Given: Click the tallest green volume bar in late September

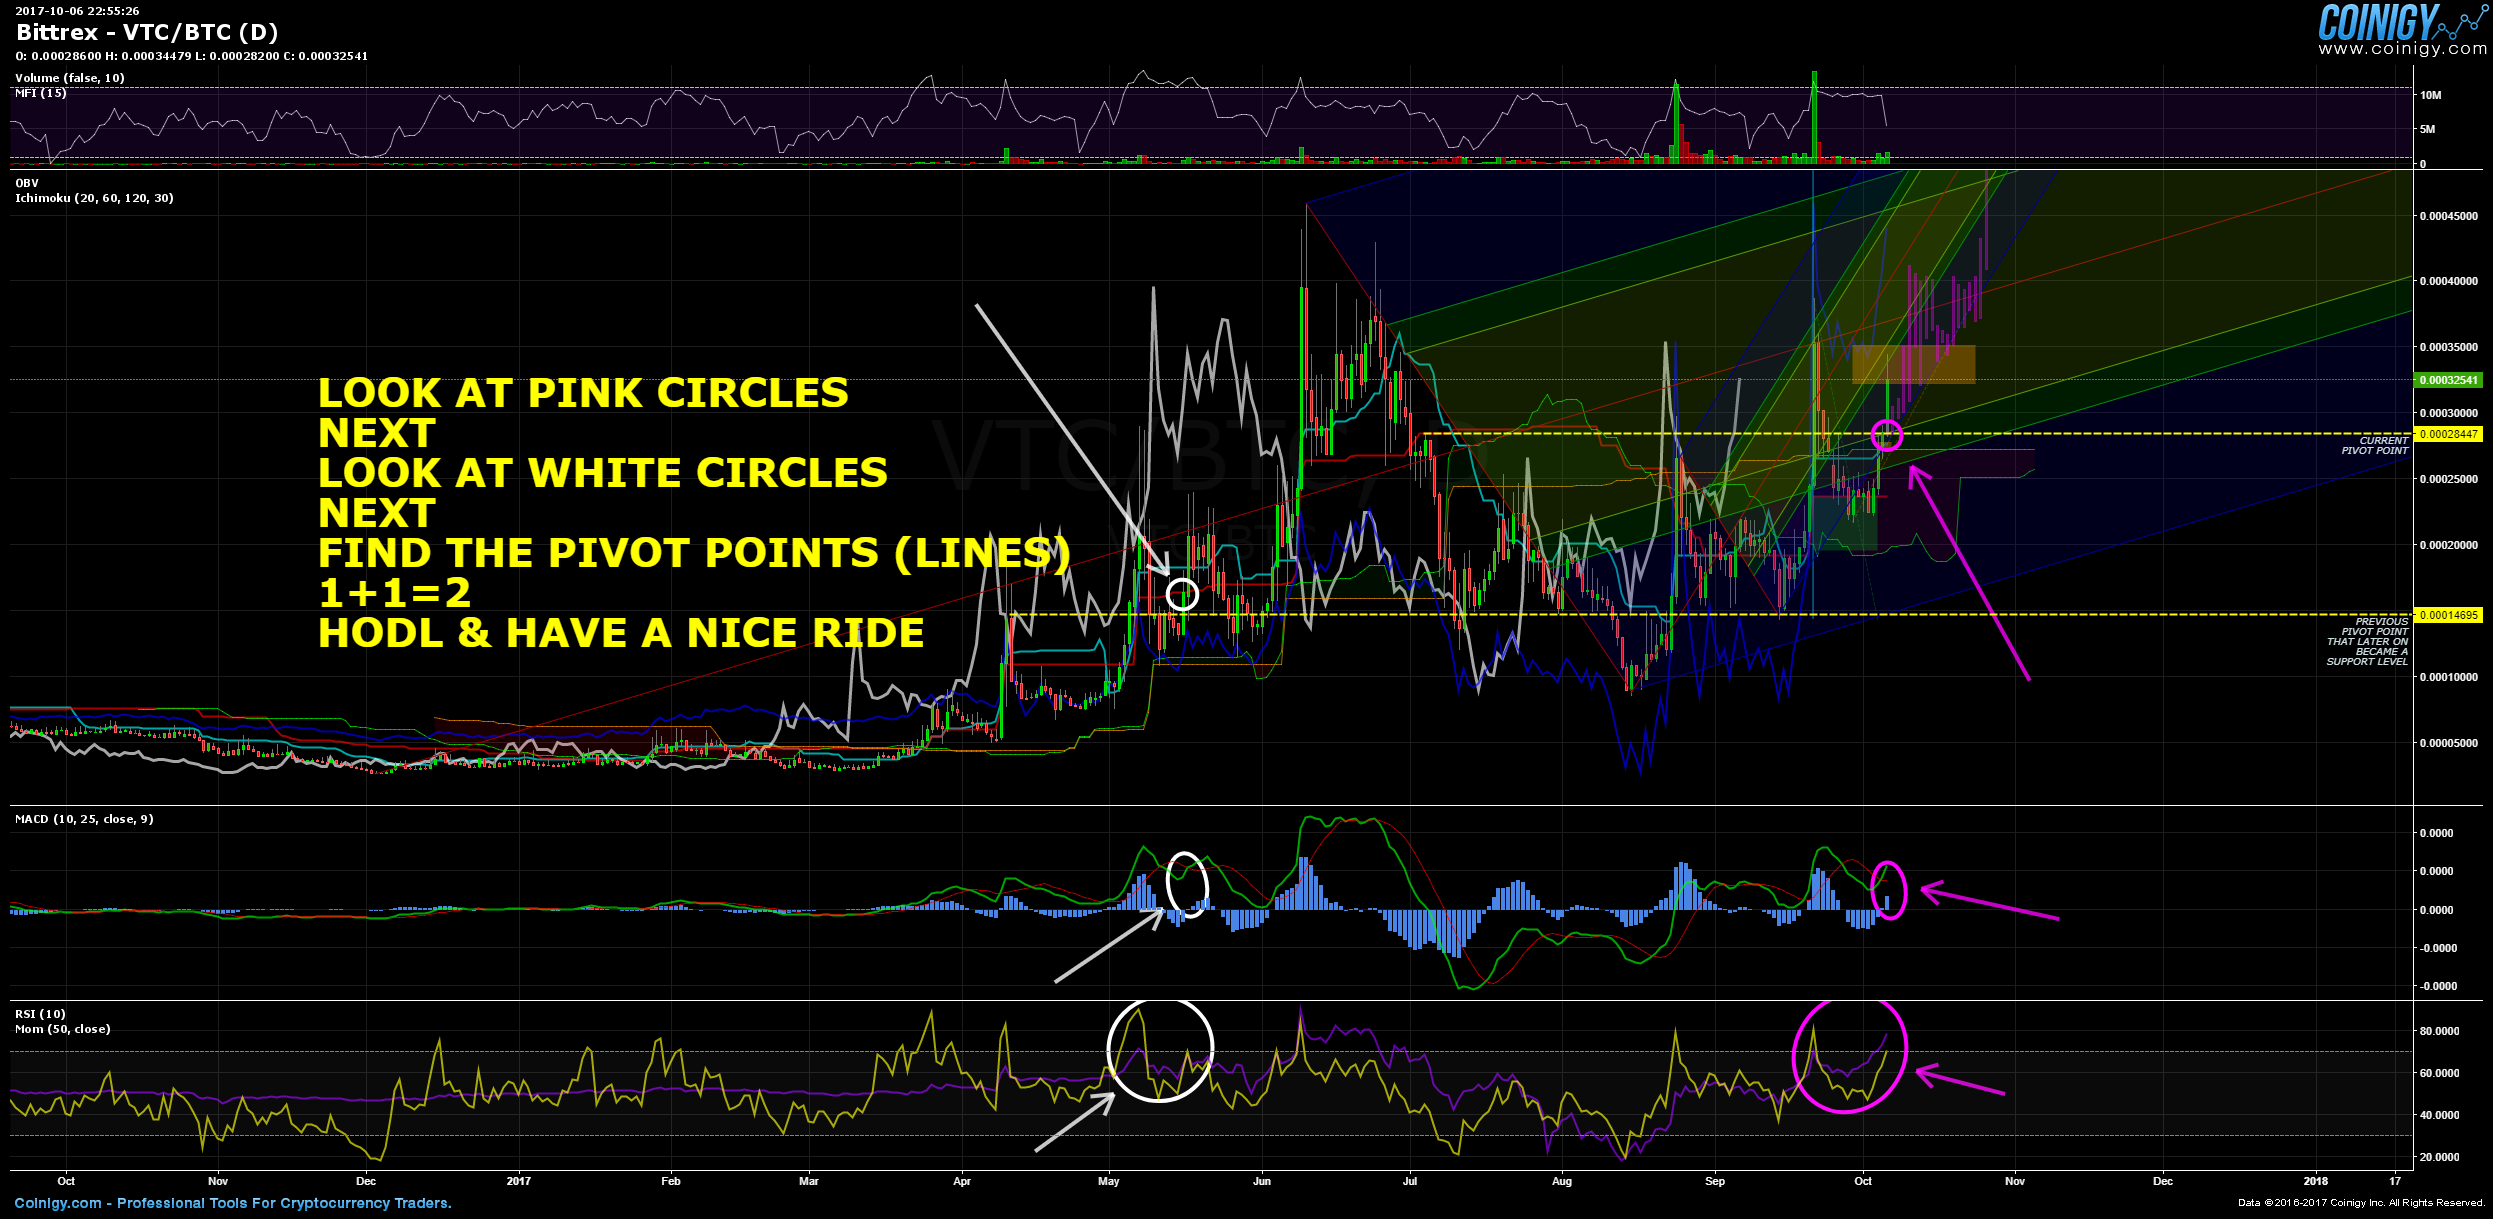Looking at the screenshot, I should (x=1813, y=117).
